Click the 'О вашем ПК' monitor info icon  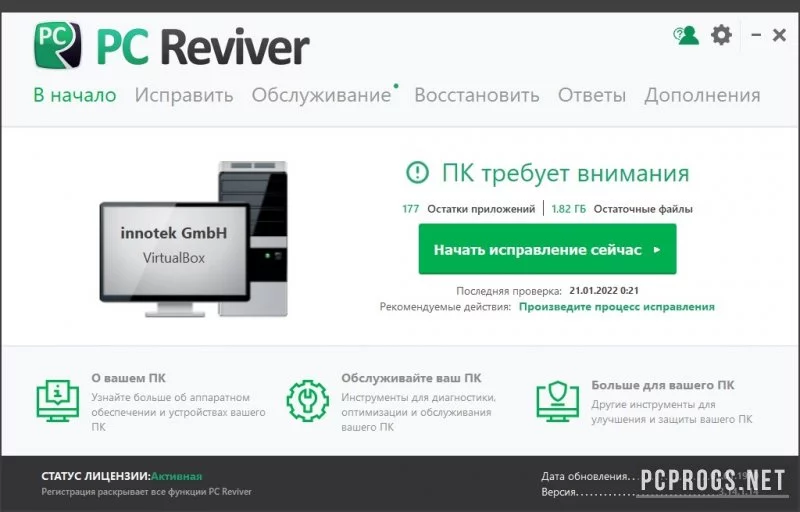pyautogui.click(x=58, y=400)
